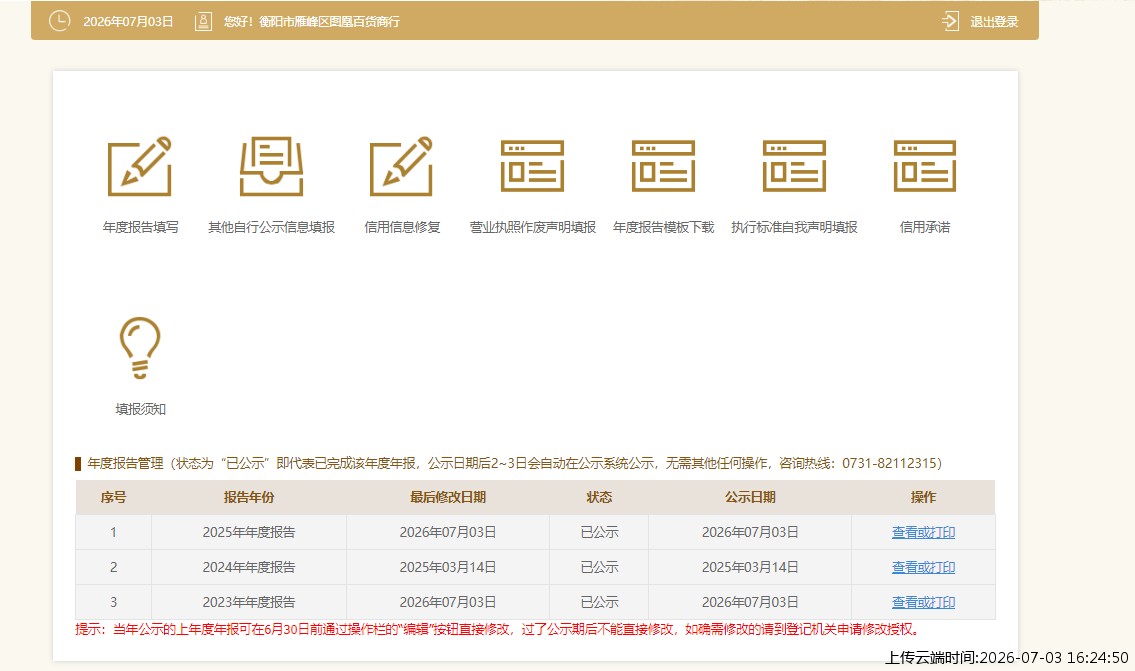This screenshot has width=1135, height=671.
Task: Click the 状态 column header
Action: [x=599, y=497]
